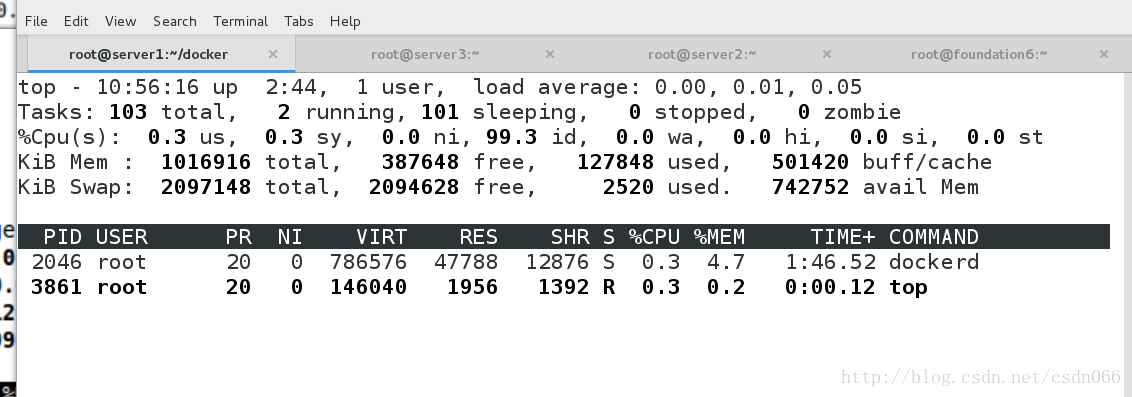The image size is (1132, 397).
Task: Click the 1:46.52 TIME+ value
Action: [830, 262]
